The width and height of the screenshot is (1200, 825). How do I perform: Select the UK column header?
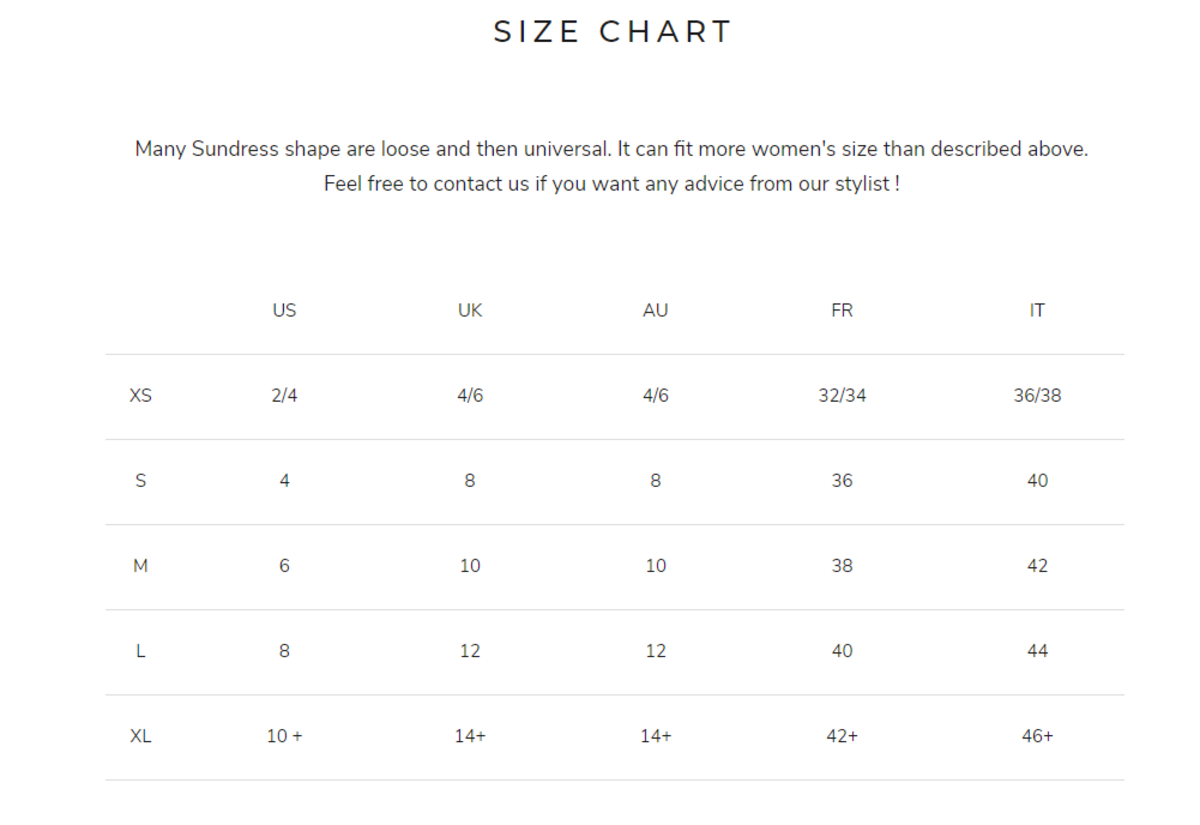(x=470, y=310)
